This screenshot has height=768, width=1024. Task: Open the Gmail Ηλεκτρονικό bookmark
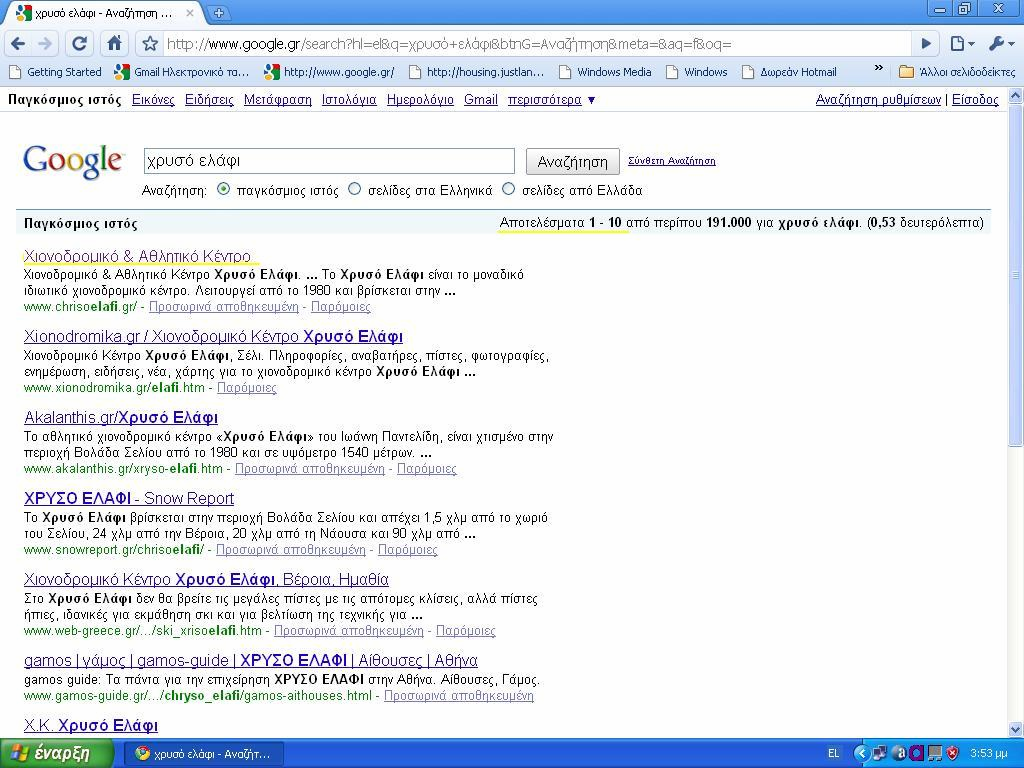coord(182,72)
